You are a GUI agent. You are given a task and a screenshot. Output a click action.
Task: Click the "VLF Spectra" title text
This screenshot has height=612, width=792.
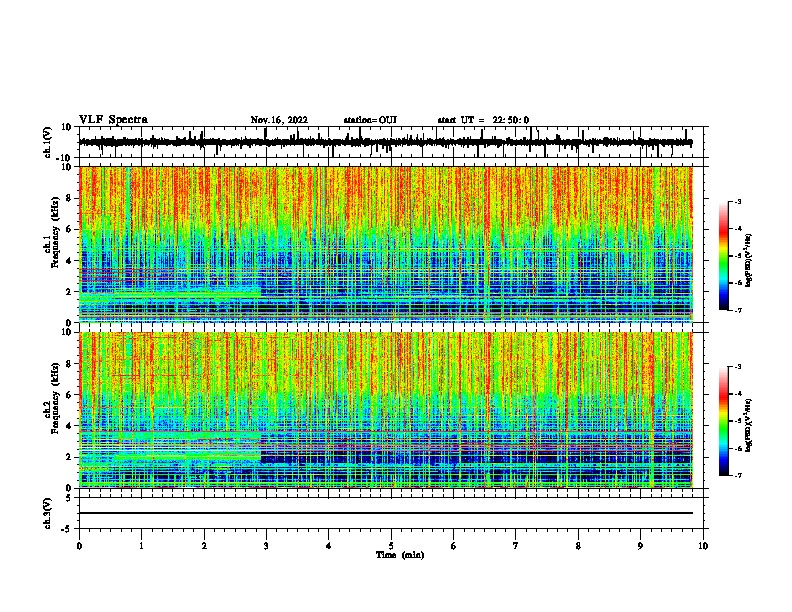113,120
